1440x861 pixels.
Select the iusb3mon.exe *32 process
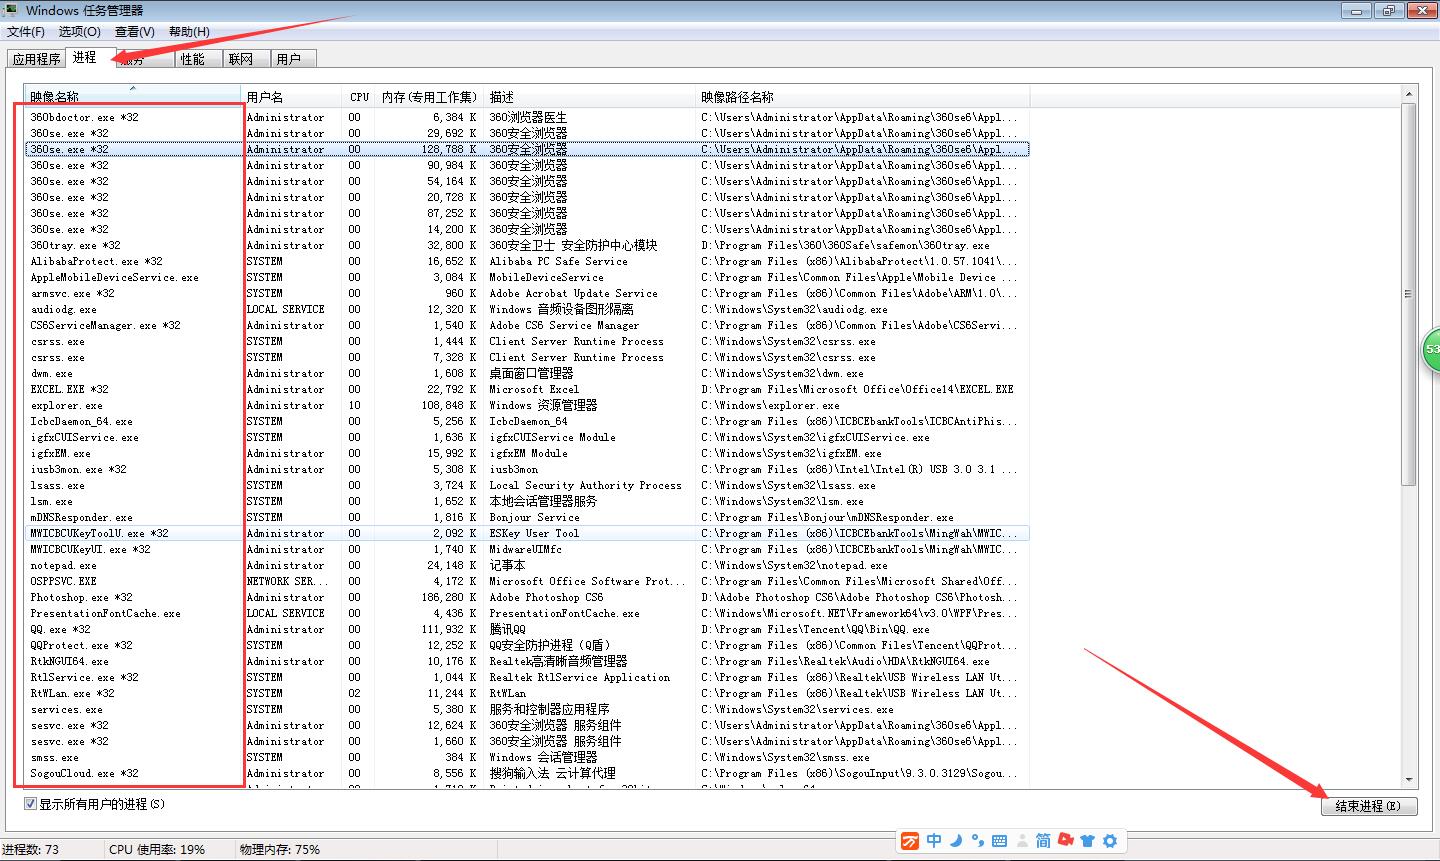[527, 469]
